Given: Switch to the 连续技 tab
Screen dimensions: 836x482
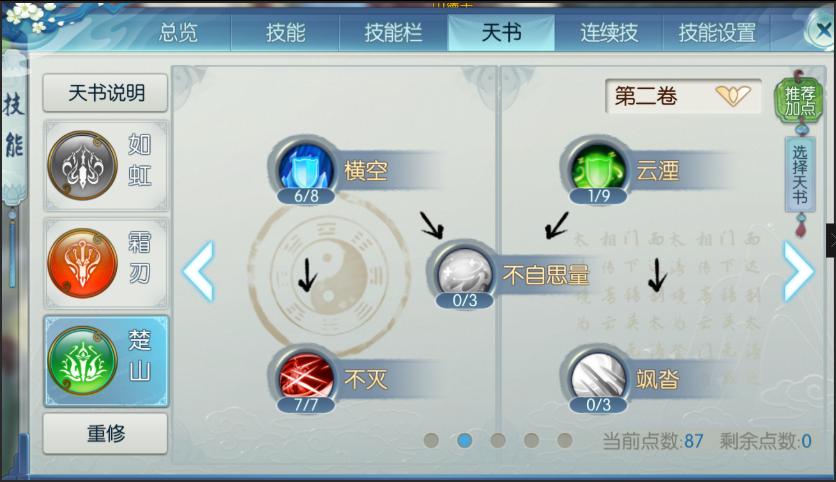Looking at the screenshot, I should pos(609,33).
